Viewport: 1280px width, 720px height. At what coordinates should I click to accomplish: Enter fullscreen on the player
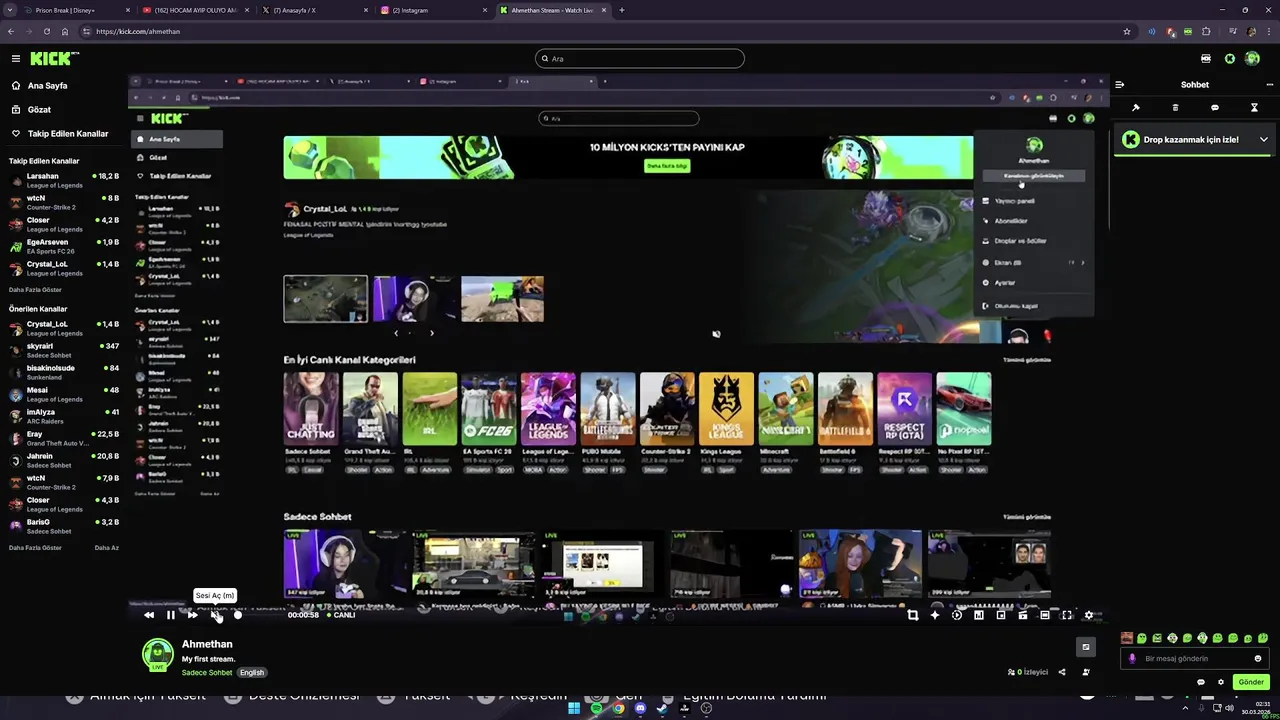pyautogui.click(x=1067, y=615)
